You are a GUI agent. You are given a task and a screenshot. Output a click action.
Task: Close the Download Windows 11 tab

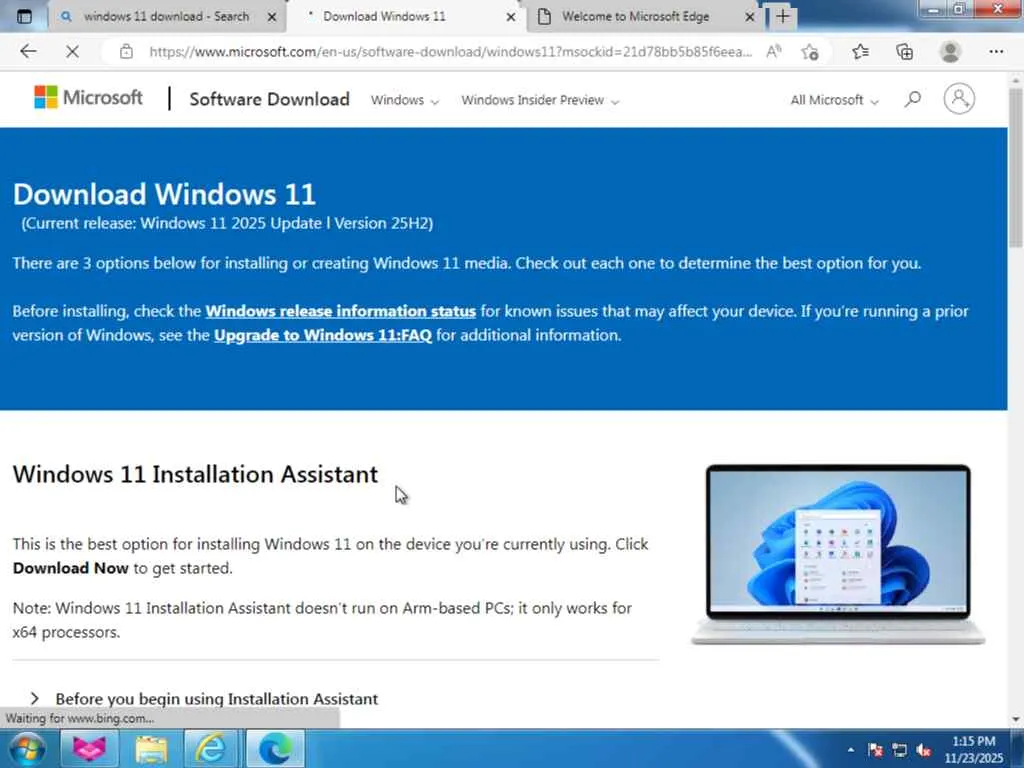click(511, 17)
